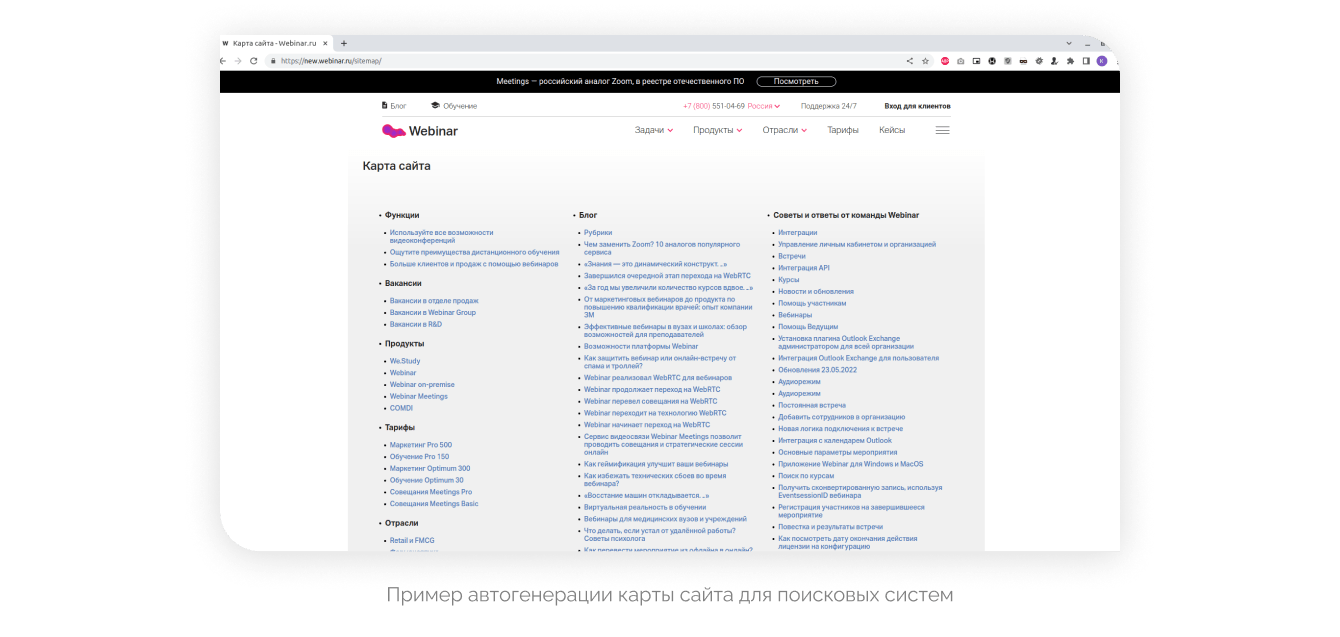The width and height of the screenshot is (1340, 637).
Task: Open 'Постоянная встреча' link
Action: pyautogui.click(x=812, y=405)
